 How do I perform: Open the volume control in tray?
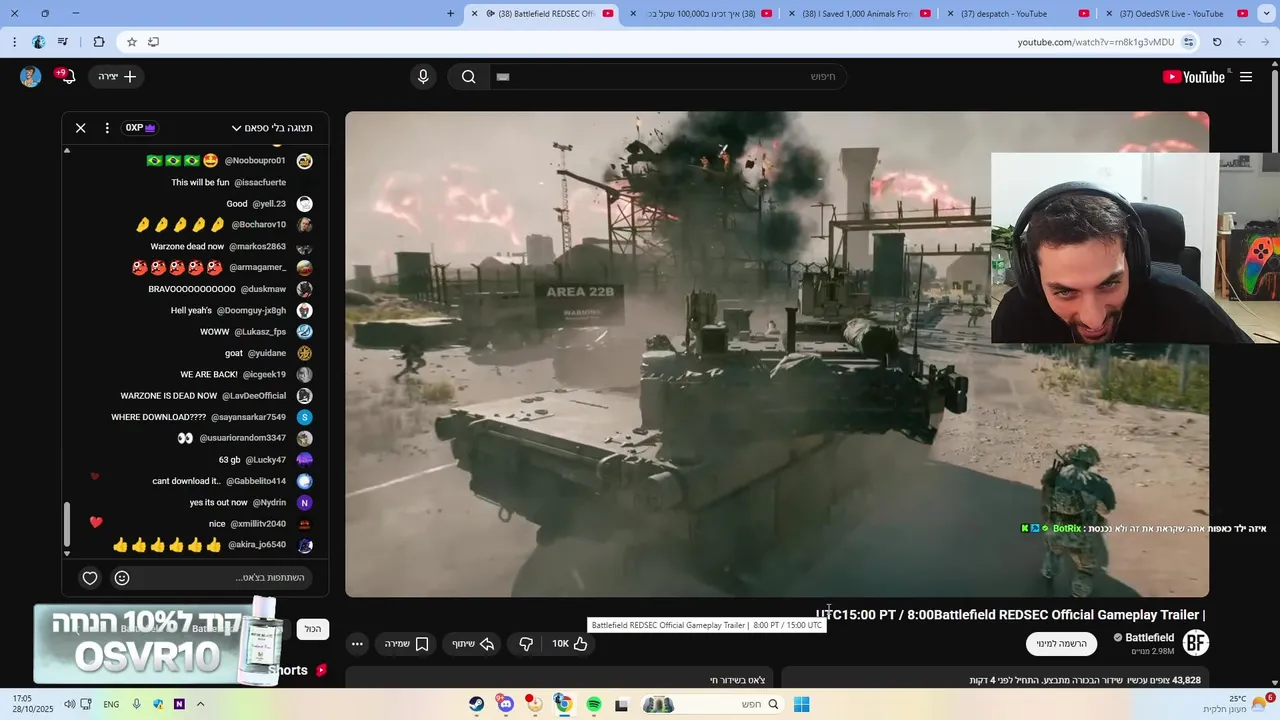70,704
